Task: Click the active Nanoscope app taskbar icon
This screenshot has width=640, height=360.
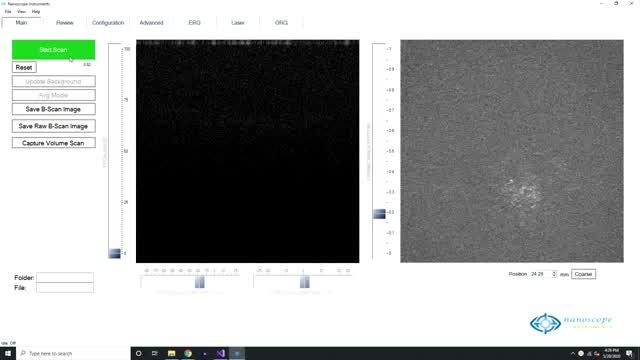Action: tap(237, 353)
